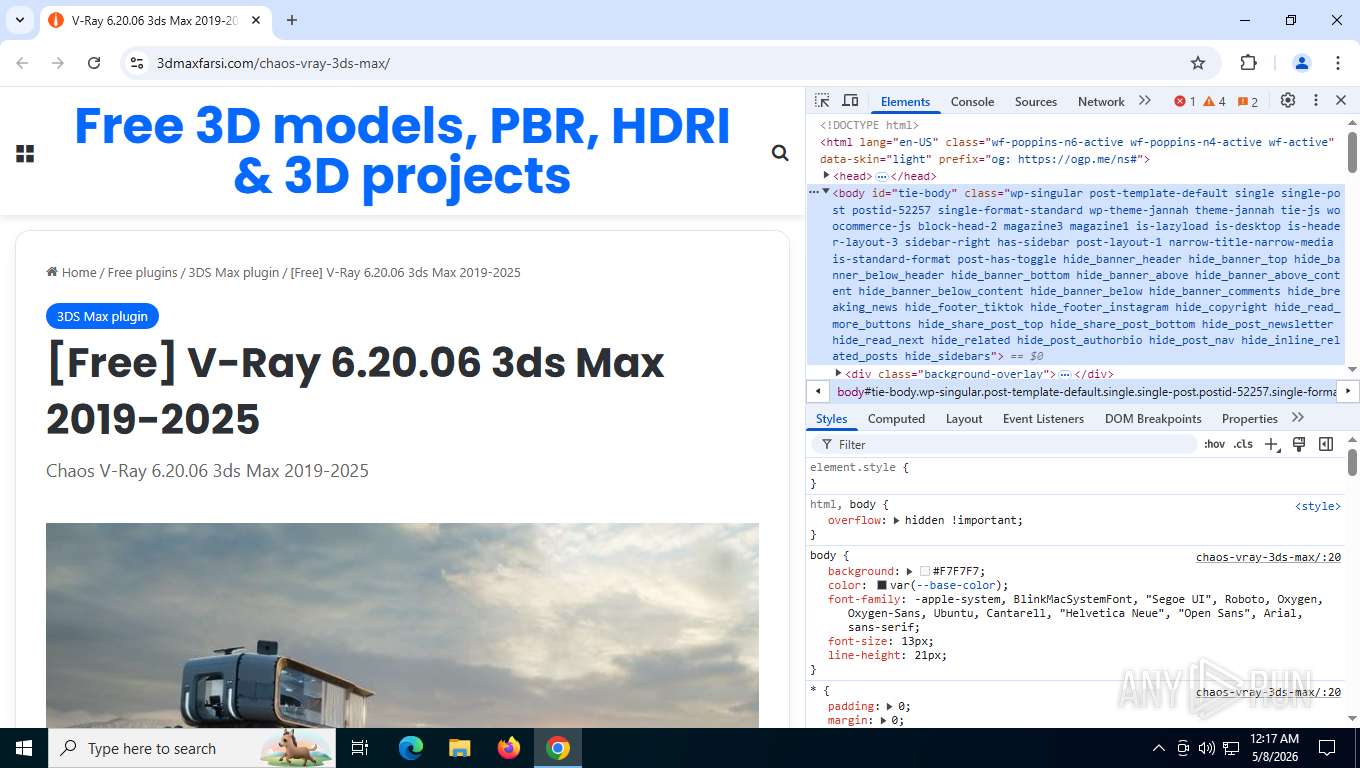Open Windows Start menu
This screenshot has height=768, width=1360.
pyautogui.click(x=23, y=748)
